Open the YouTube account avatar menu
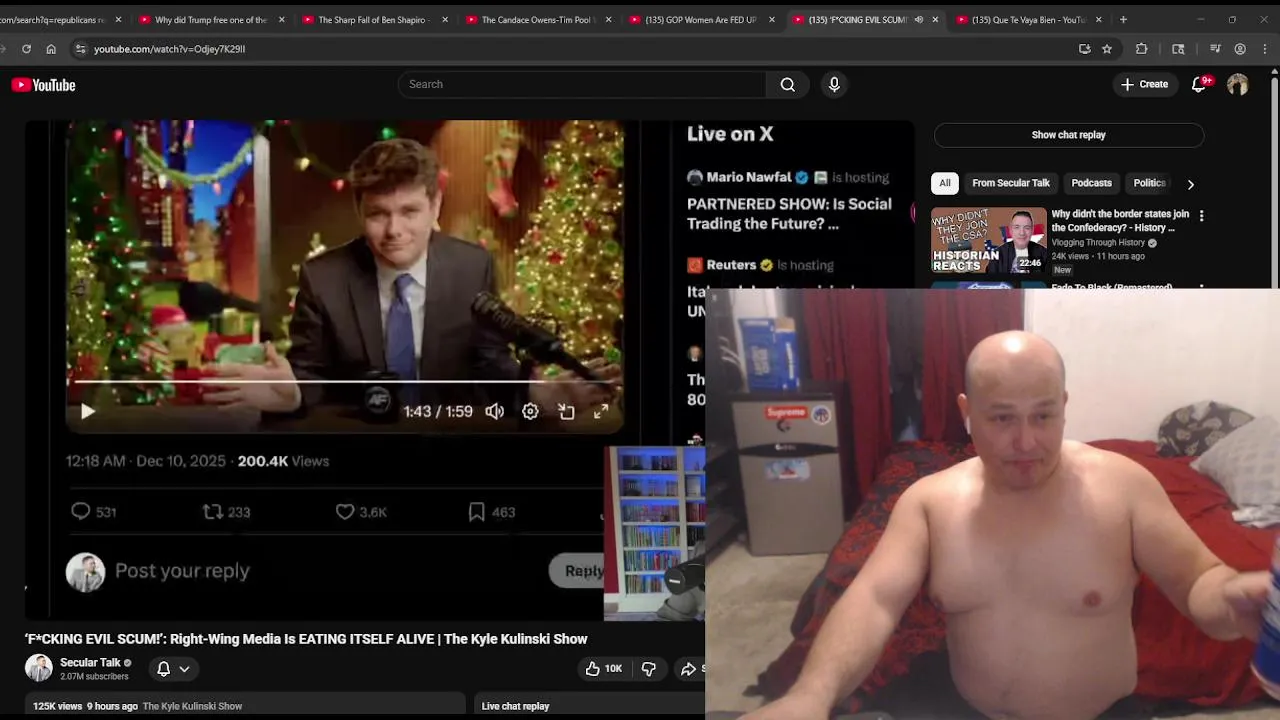The height and width of the screenshot is (720, 1280). tap(1238, 85)
